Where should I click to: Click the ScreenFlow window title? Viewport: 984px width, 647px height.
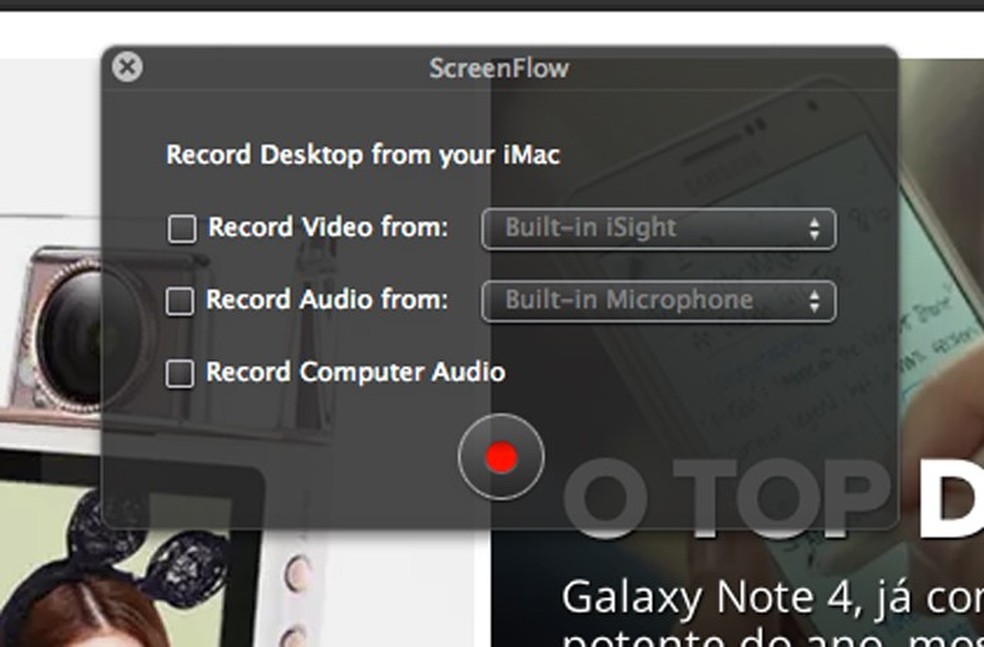click(x=499, y=68)
